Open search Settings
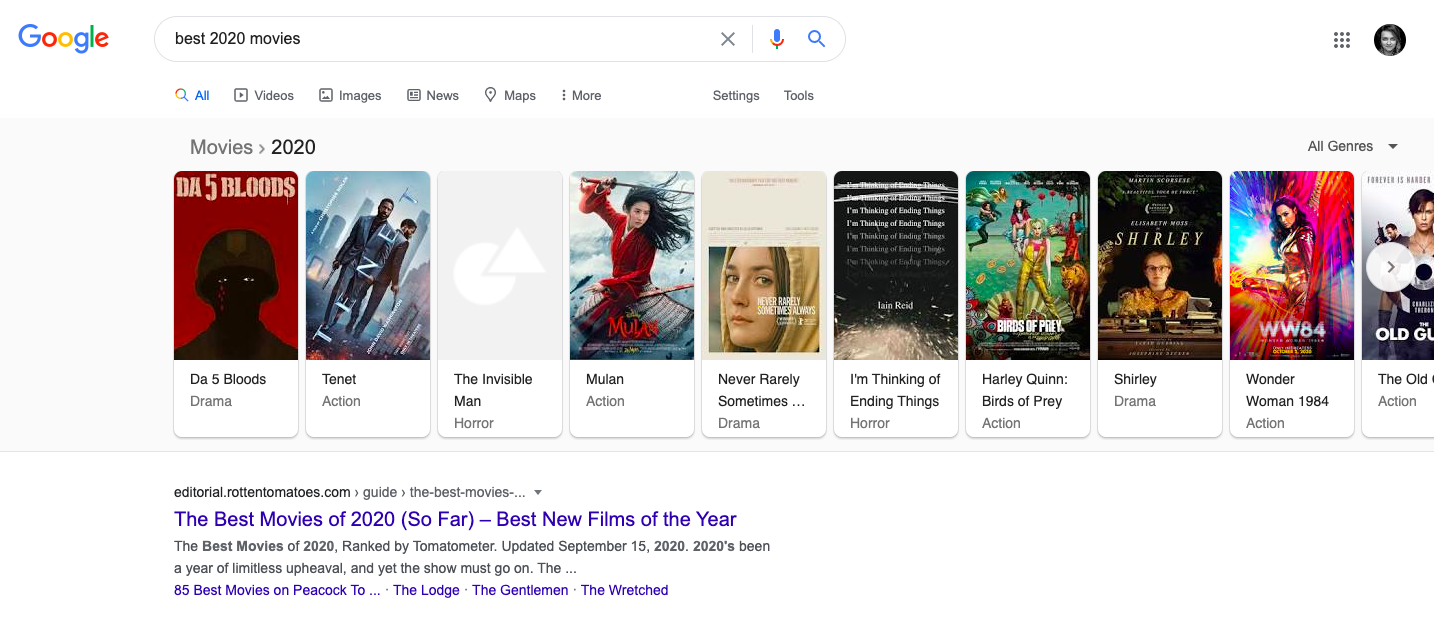 [x=736, y=95]
